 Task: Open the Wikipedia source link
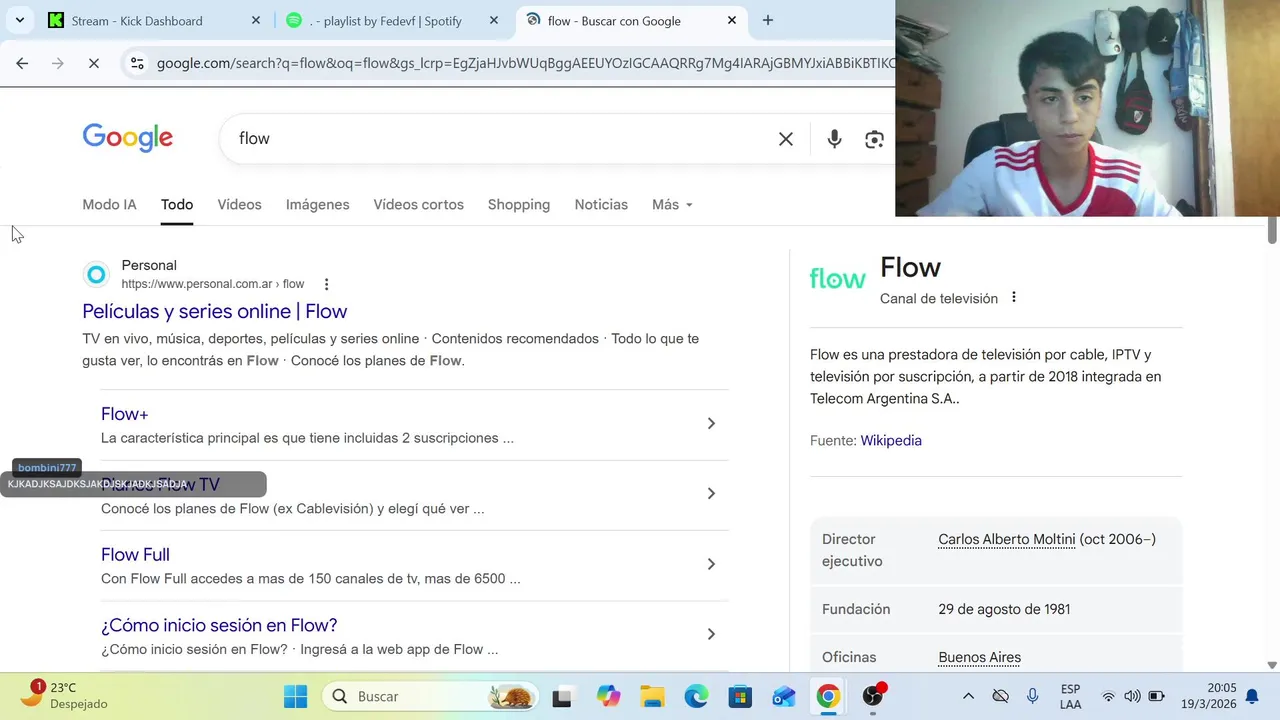click(x=891, y=440)
